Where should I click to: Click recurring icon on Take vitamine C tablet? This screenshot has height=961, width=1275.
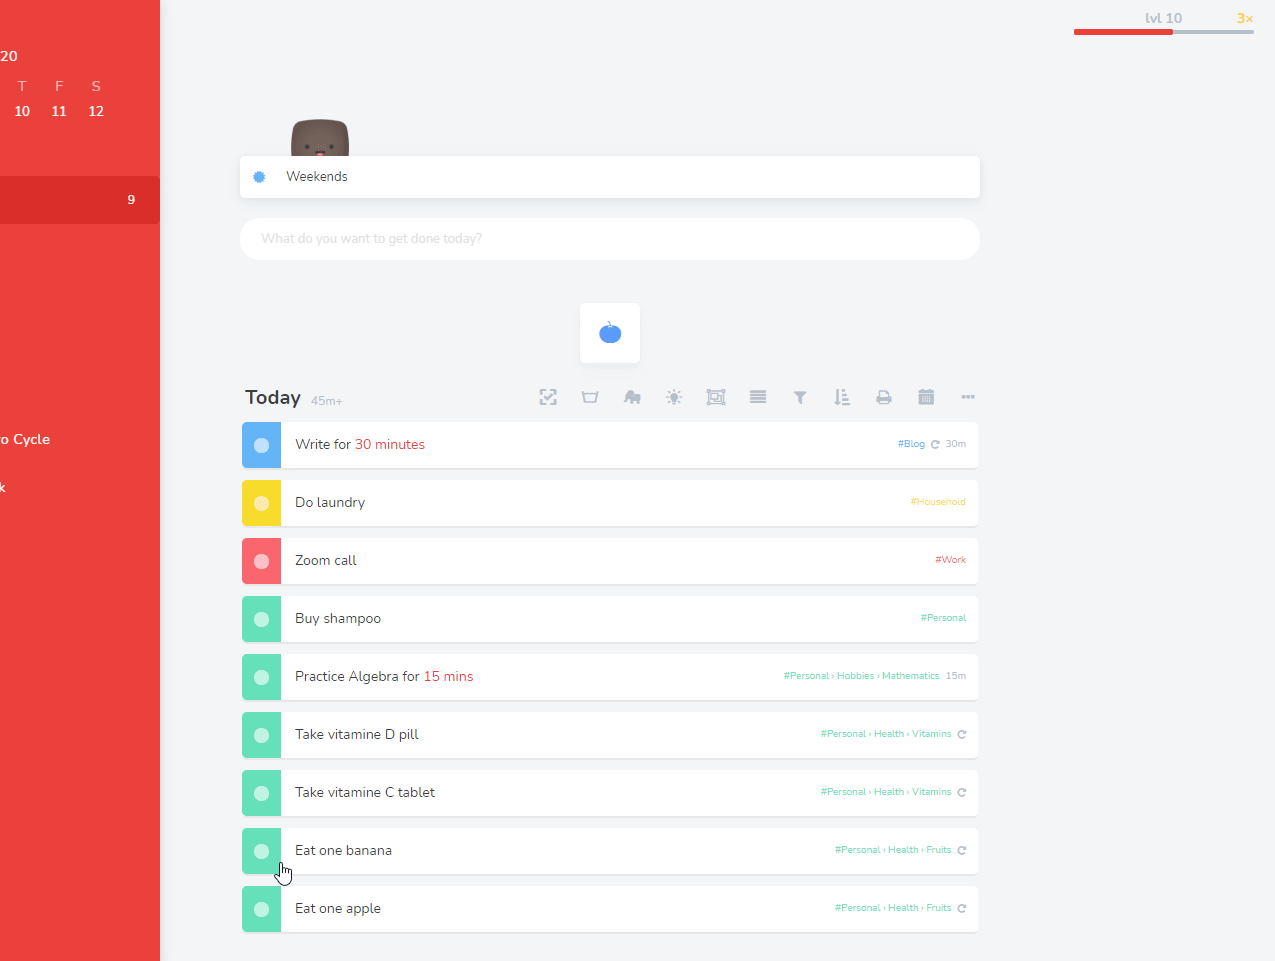tap(962, 792)
